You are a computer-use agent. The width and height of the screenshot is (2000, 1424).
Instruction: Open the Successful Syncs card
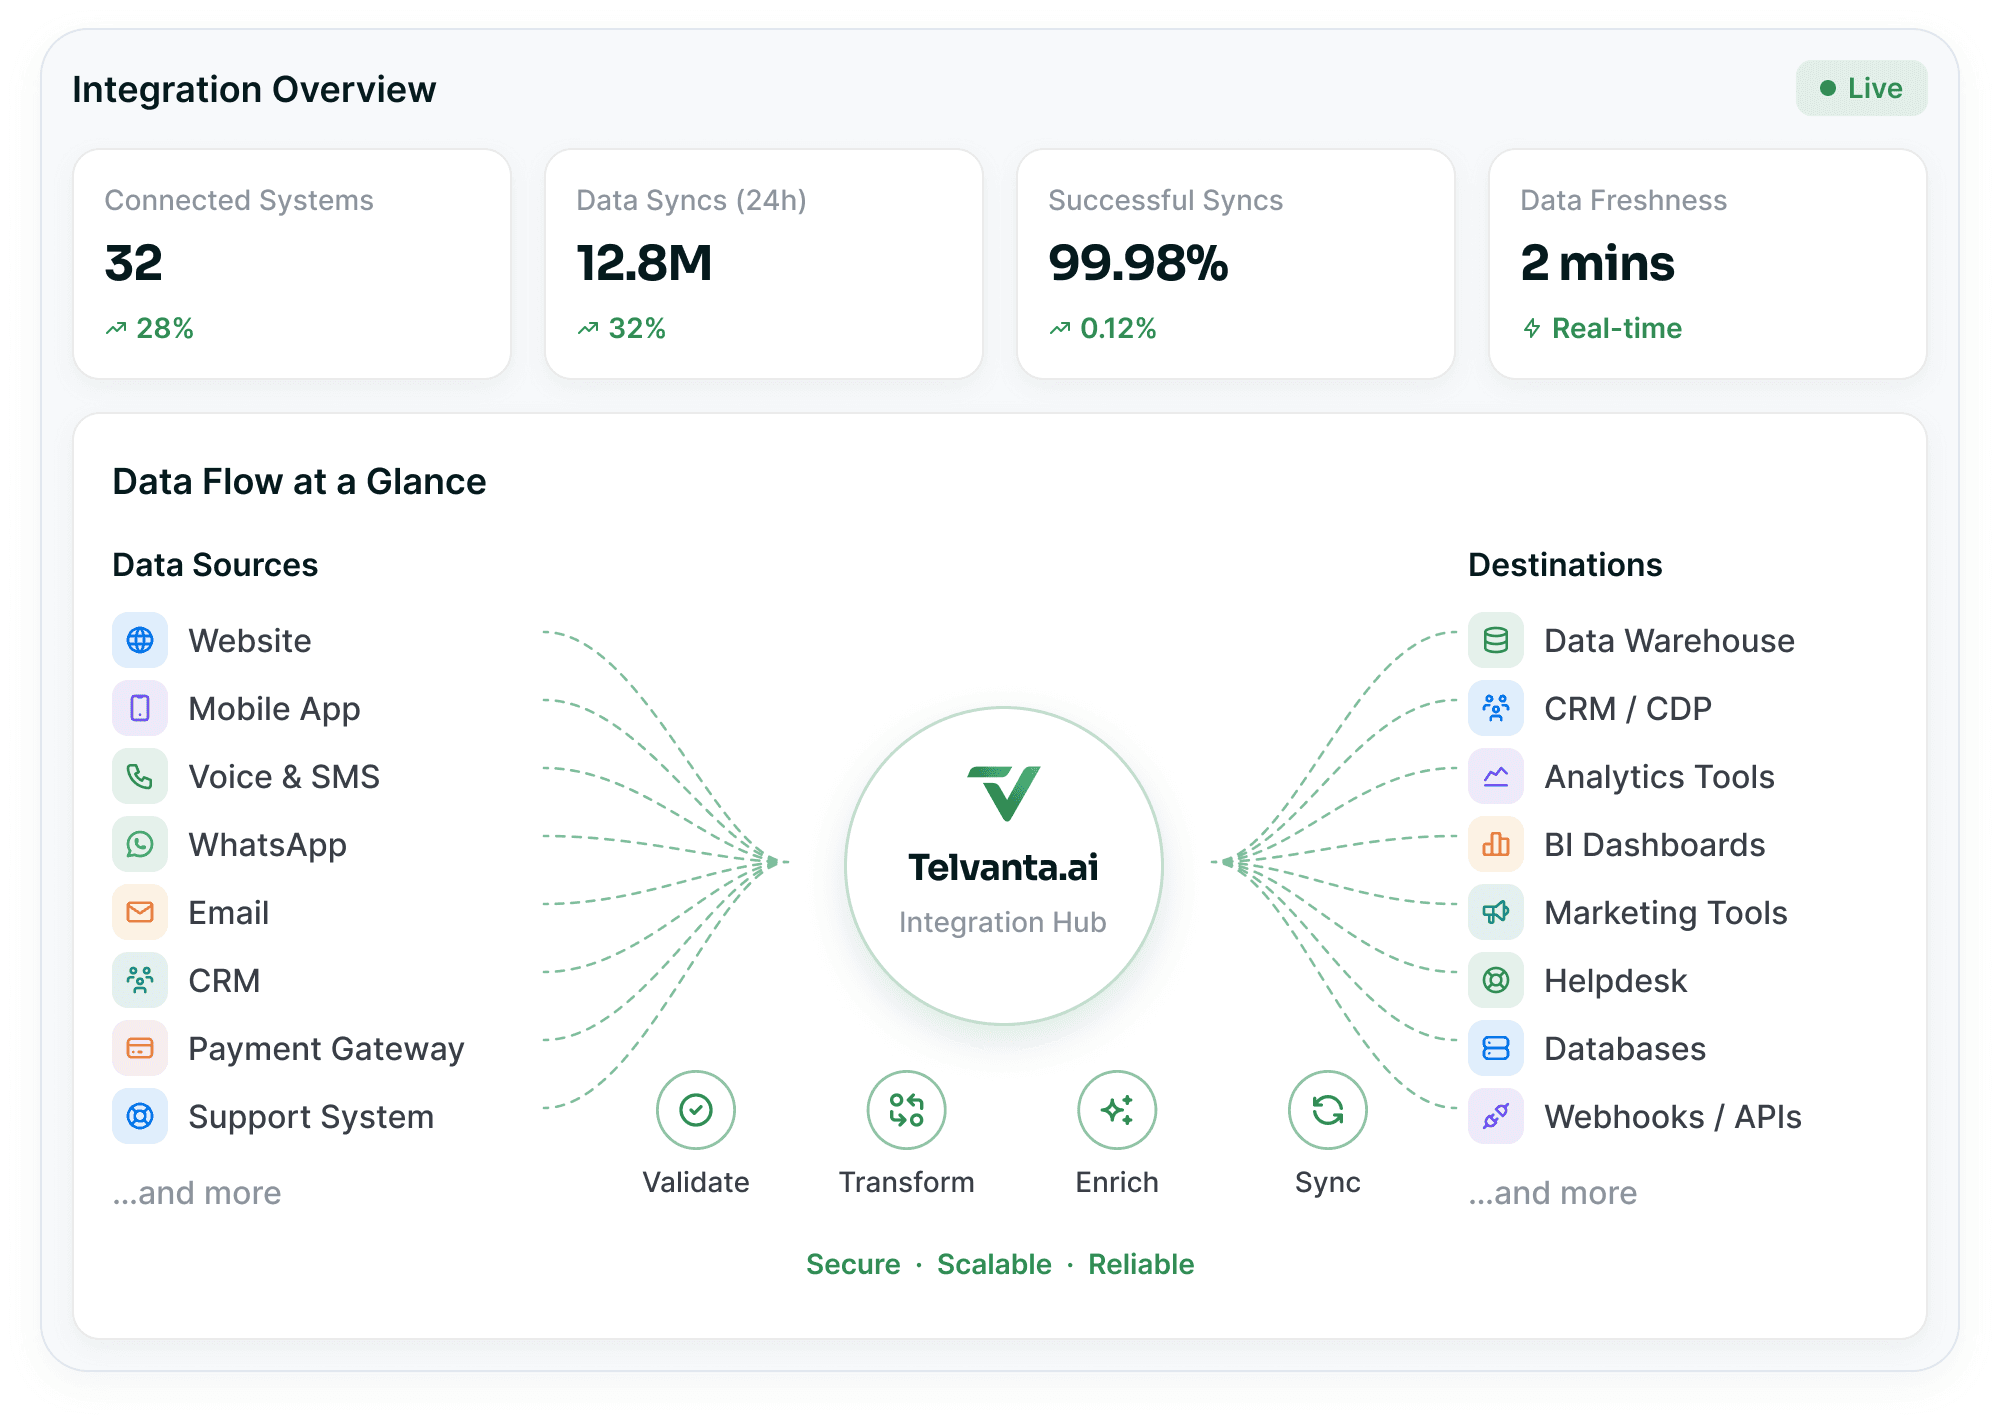click(1236, 264)
